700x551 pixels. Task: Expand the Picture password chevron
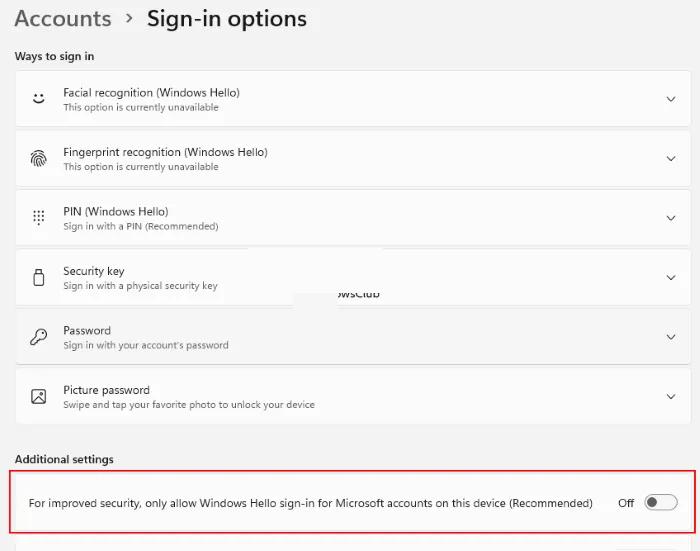pos(671,396)
